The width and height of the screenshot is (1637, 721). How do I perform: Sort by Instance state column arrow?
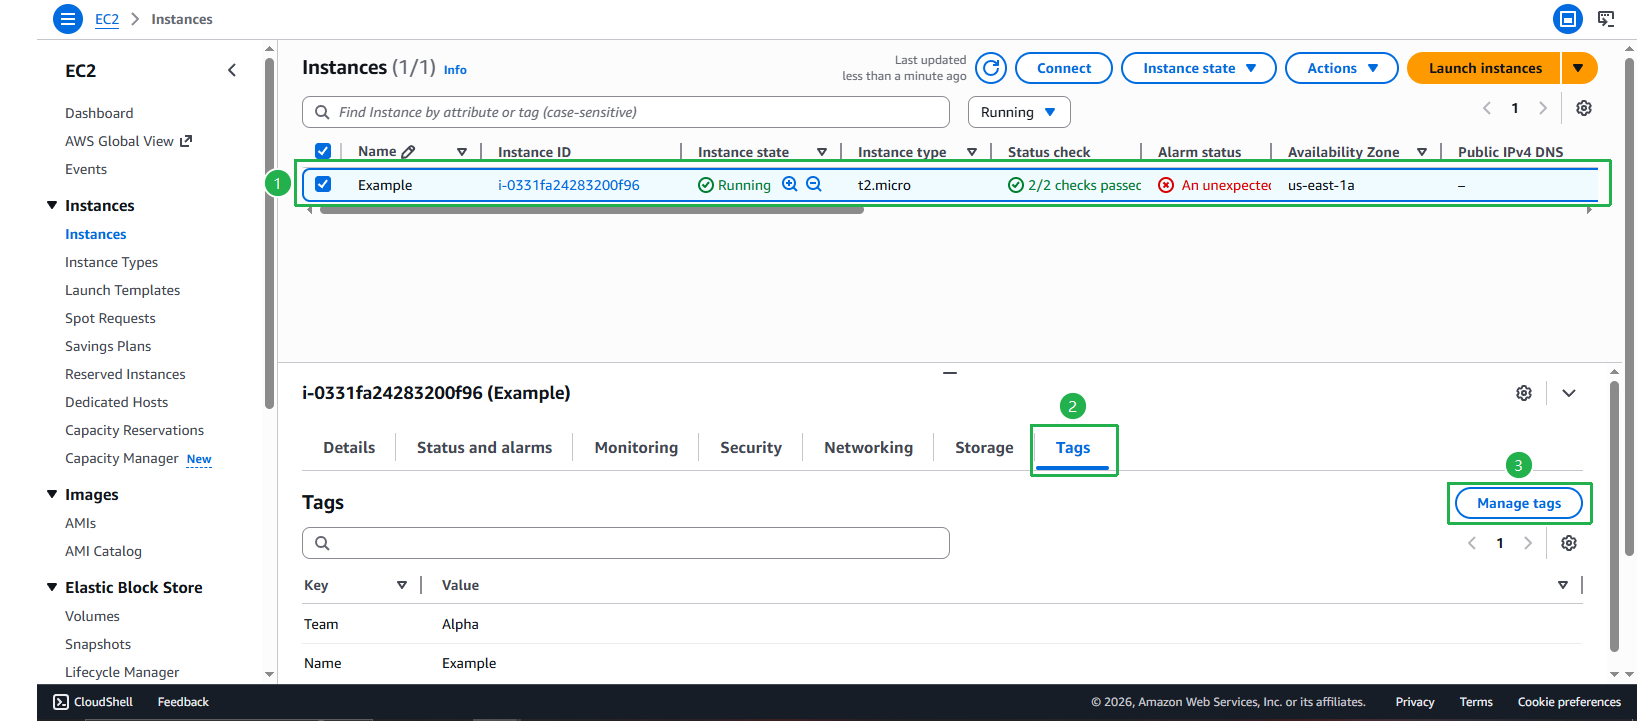(x=822, y=152)
